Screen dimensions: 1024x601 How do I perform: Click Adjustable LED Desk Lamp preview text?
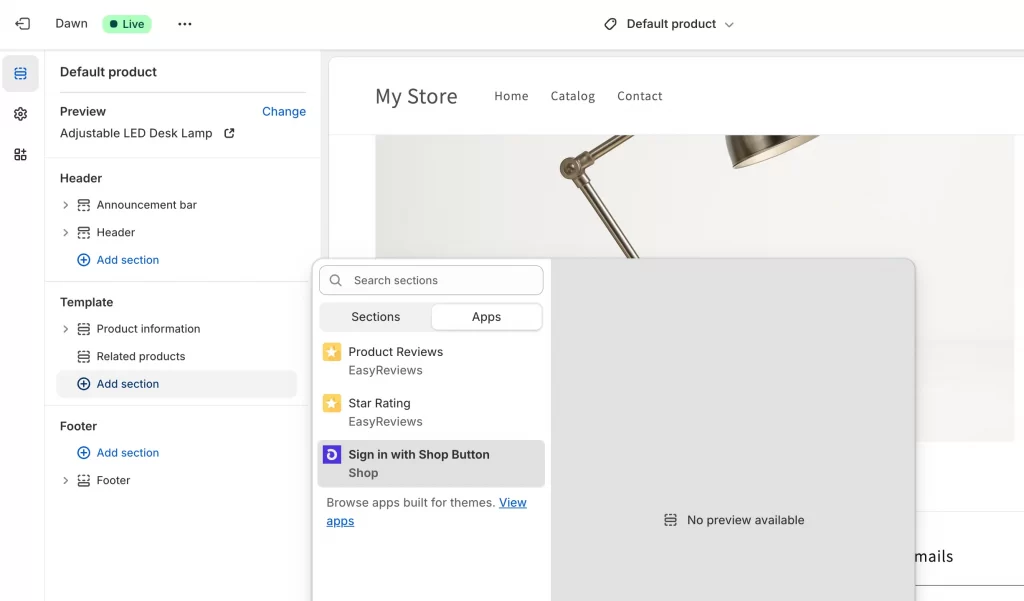(136, 133)
